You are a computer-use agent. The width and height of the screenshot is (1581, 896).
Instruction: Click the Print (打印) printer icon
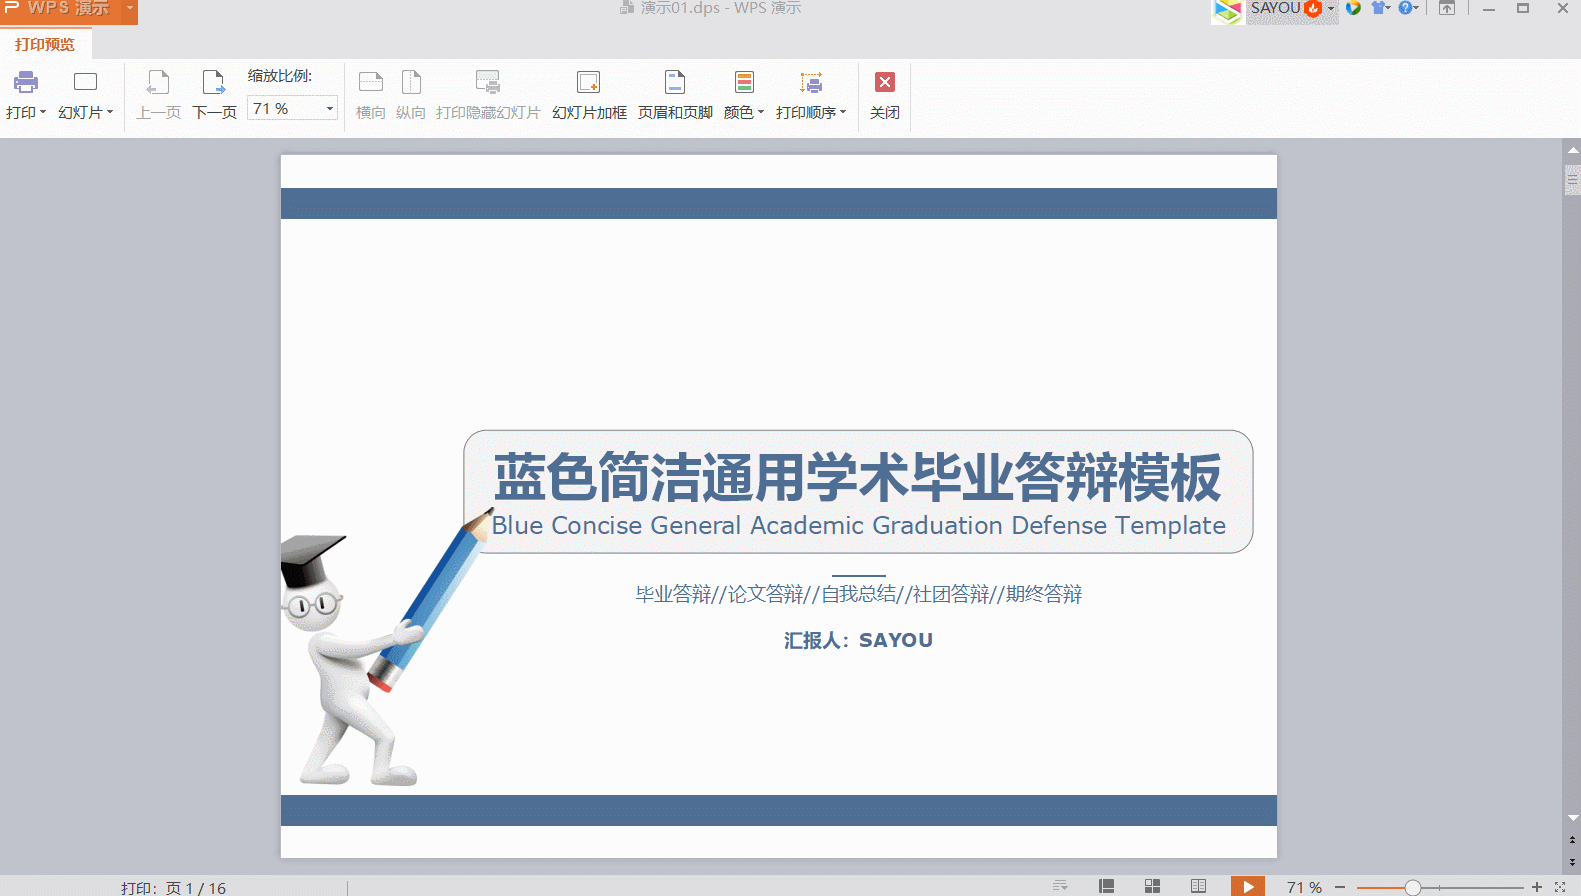[x=26, y=82]
